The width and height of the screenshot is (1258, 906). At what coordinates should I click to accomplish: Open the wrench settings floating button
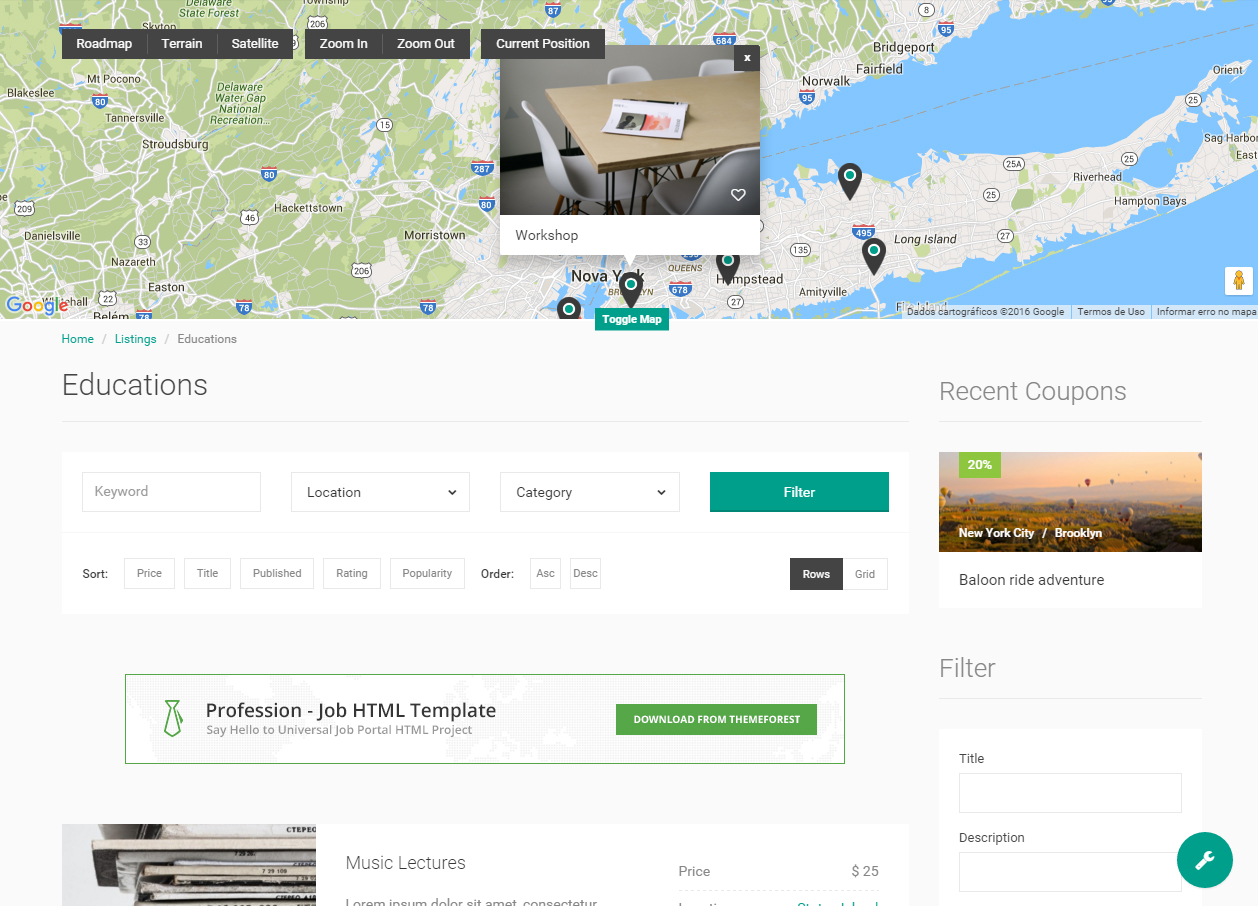click(x=1204, y=860)
